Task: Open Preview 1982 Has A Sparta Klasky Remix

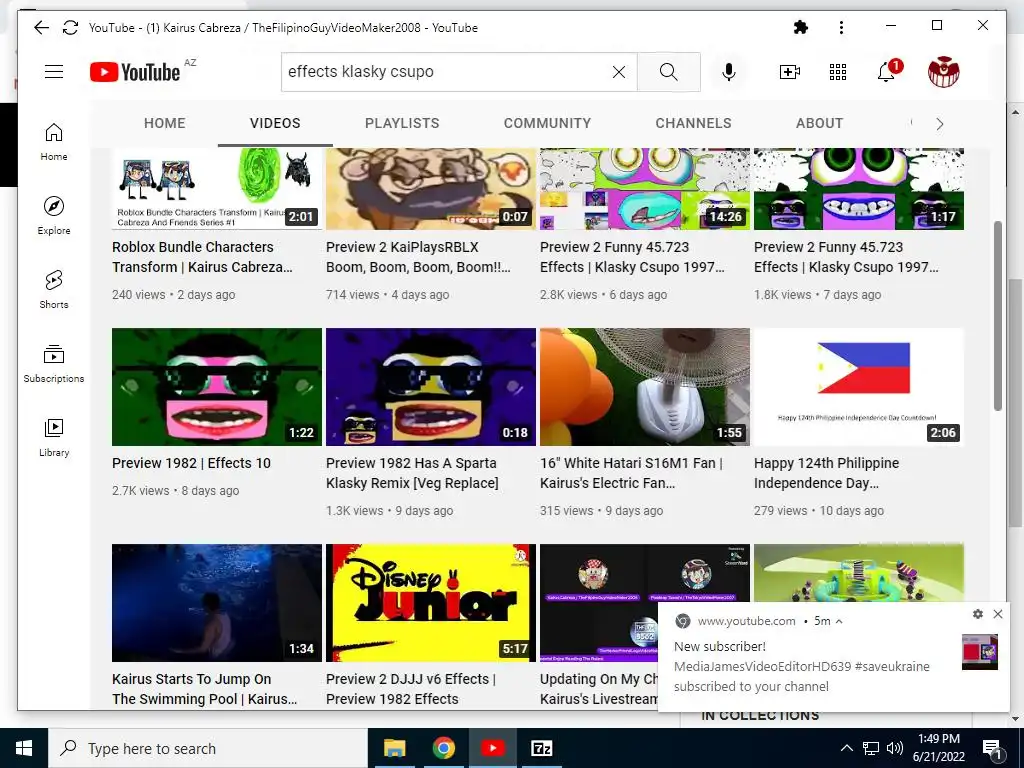Action: tap(412, 473)
